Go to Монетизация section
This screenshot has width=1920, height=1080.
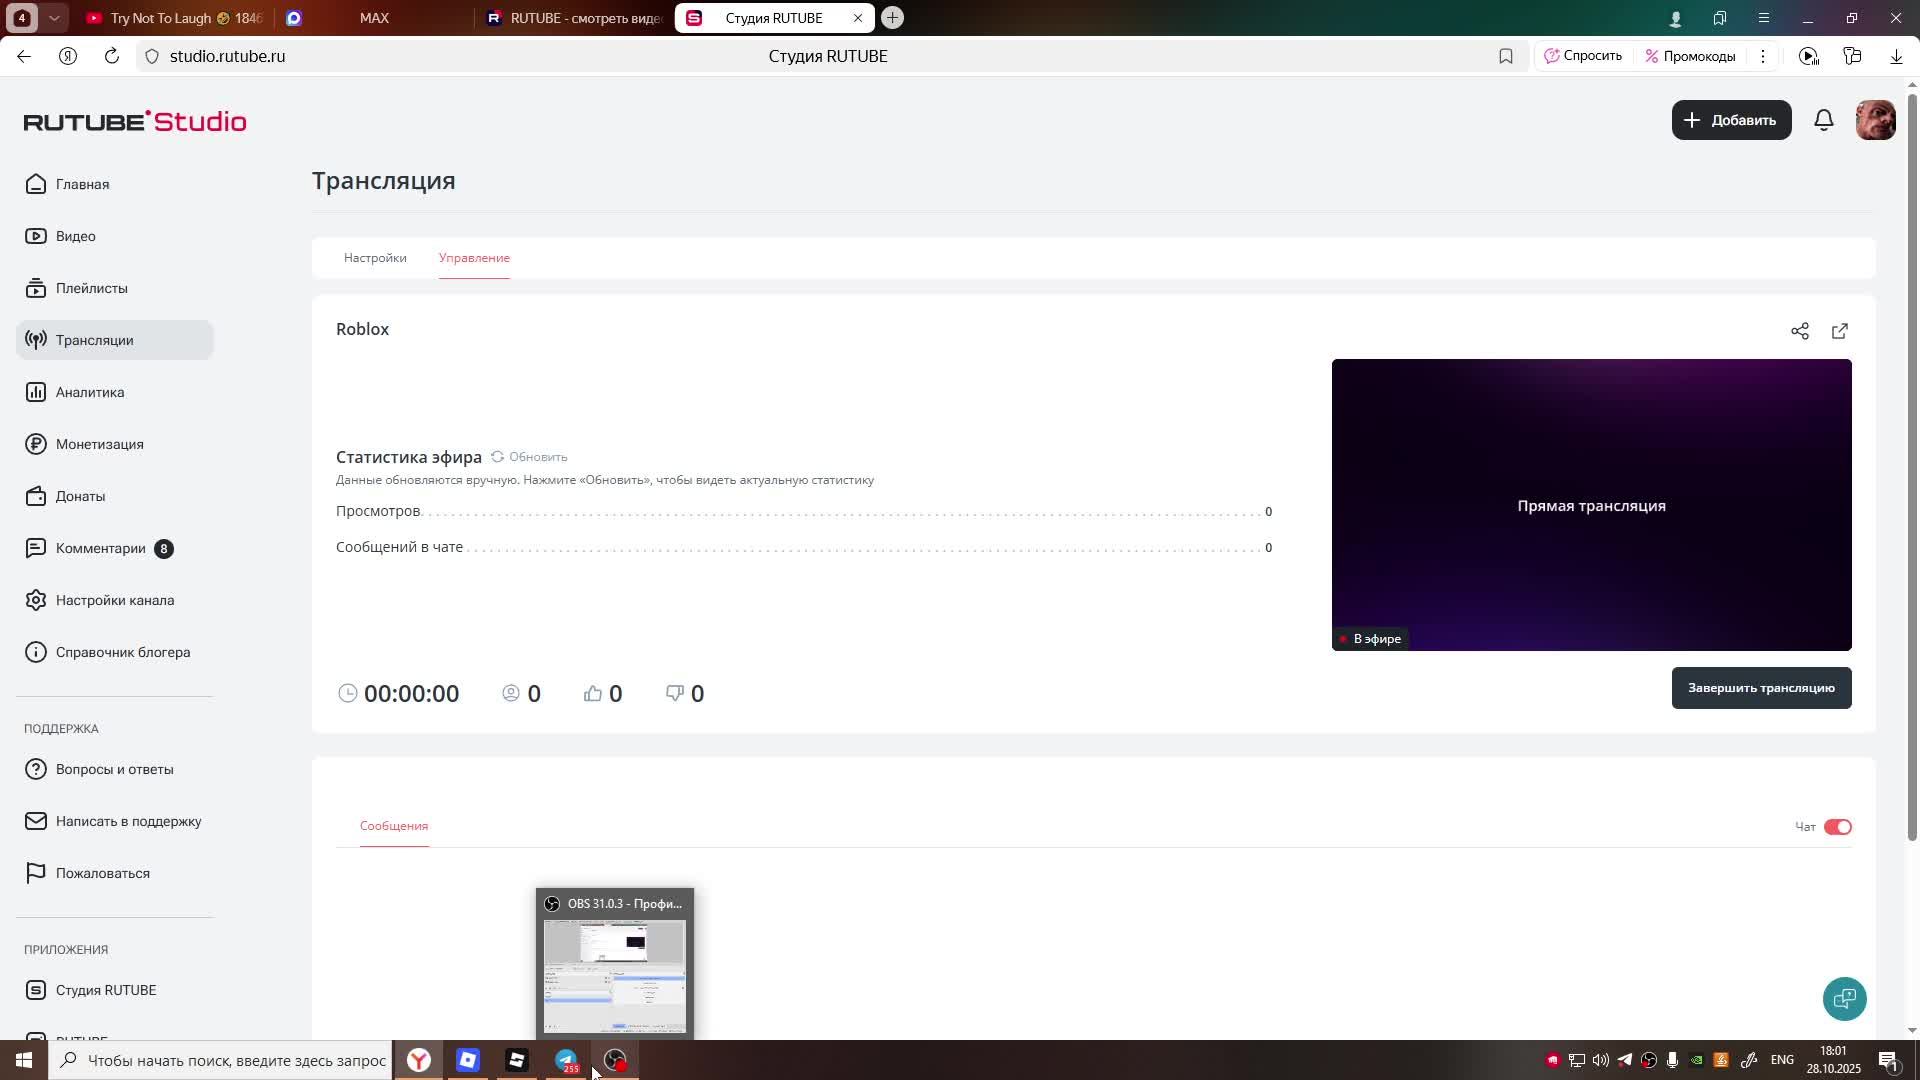[x=99, y=444]
